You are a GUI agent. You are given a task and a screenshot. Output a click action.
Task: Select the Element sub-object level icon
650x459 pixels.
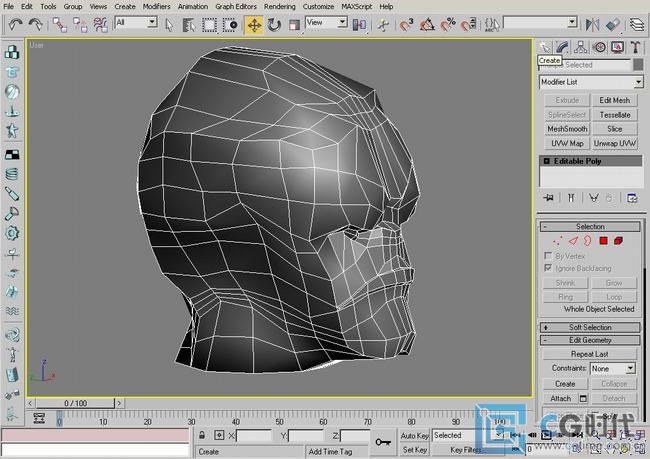(618, 240)
